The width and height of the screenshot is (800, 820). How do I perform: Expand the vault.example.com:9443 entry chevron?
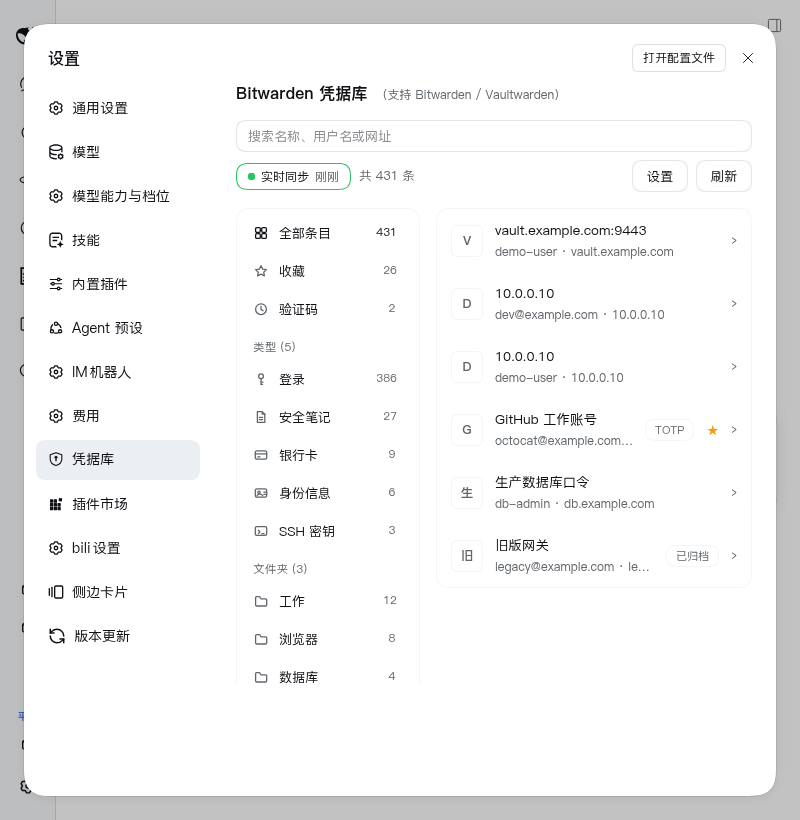(734, 241)
